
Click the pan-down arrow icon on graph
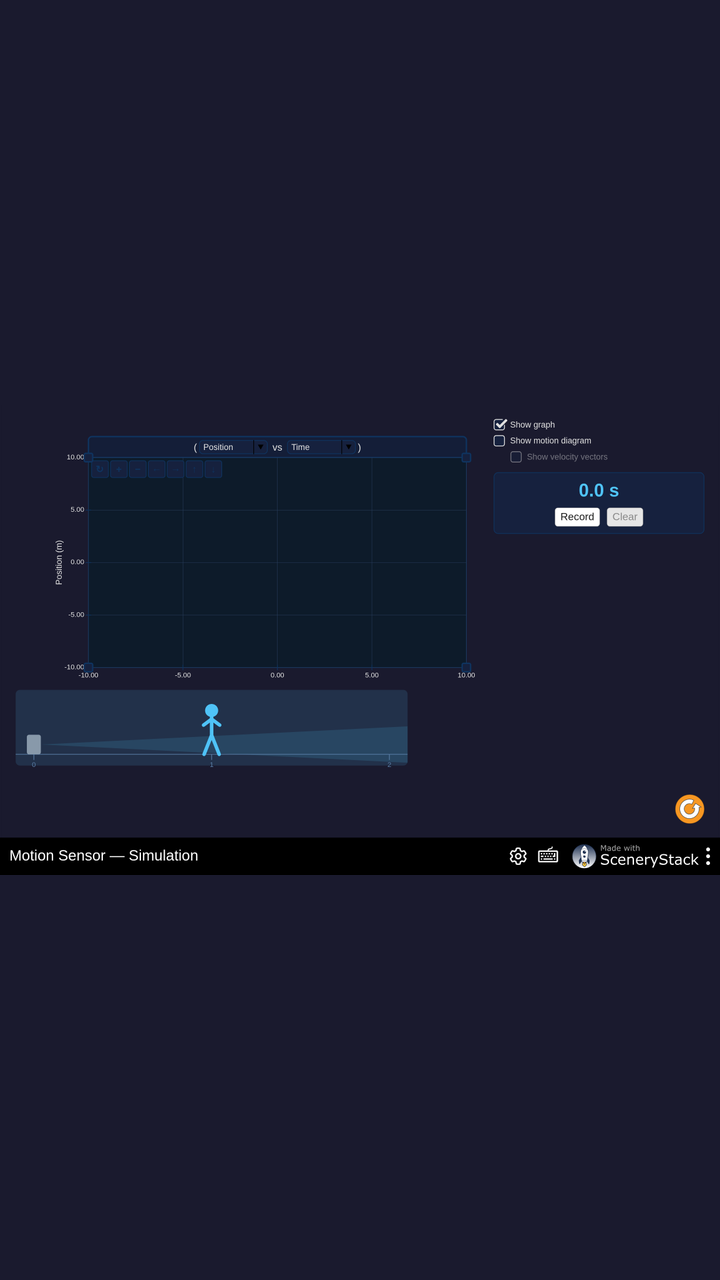[x=213, y=469]
